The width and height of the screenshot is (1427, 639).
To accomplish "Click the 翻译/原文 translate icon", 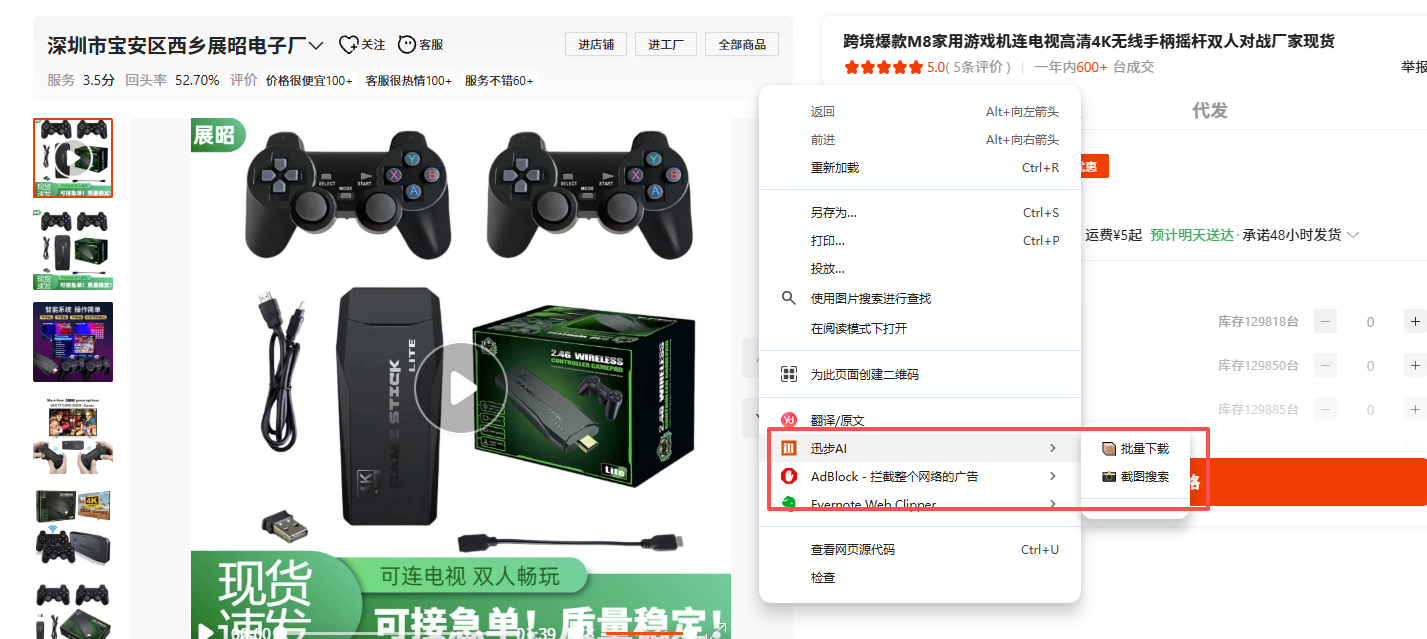I will pos(788,420).
